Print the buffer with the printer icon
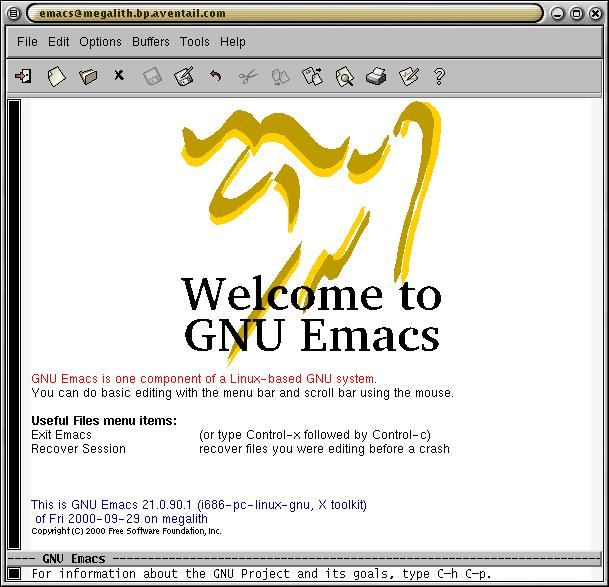 click(x=376, y=76)
